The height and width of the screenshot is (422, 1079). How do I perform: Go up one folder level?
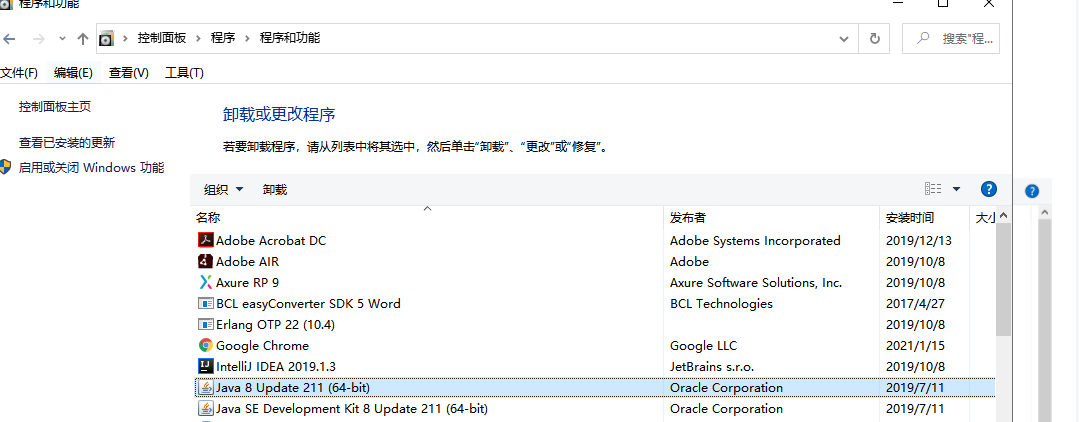(x=83, y=39)
